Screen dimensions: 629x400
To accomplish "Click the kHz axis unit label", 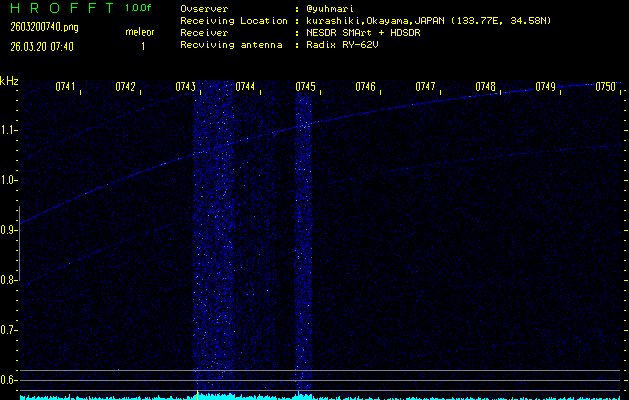I will click(9, 81).
